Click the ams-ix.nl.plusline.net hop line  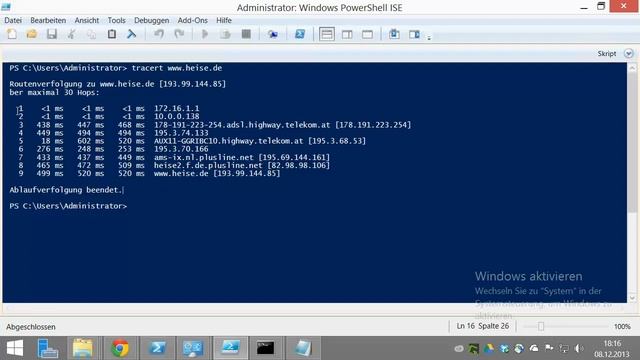click(x=242, y=157)
